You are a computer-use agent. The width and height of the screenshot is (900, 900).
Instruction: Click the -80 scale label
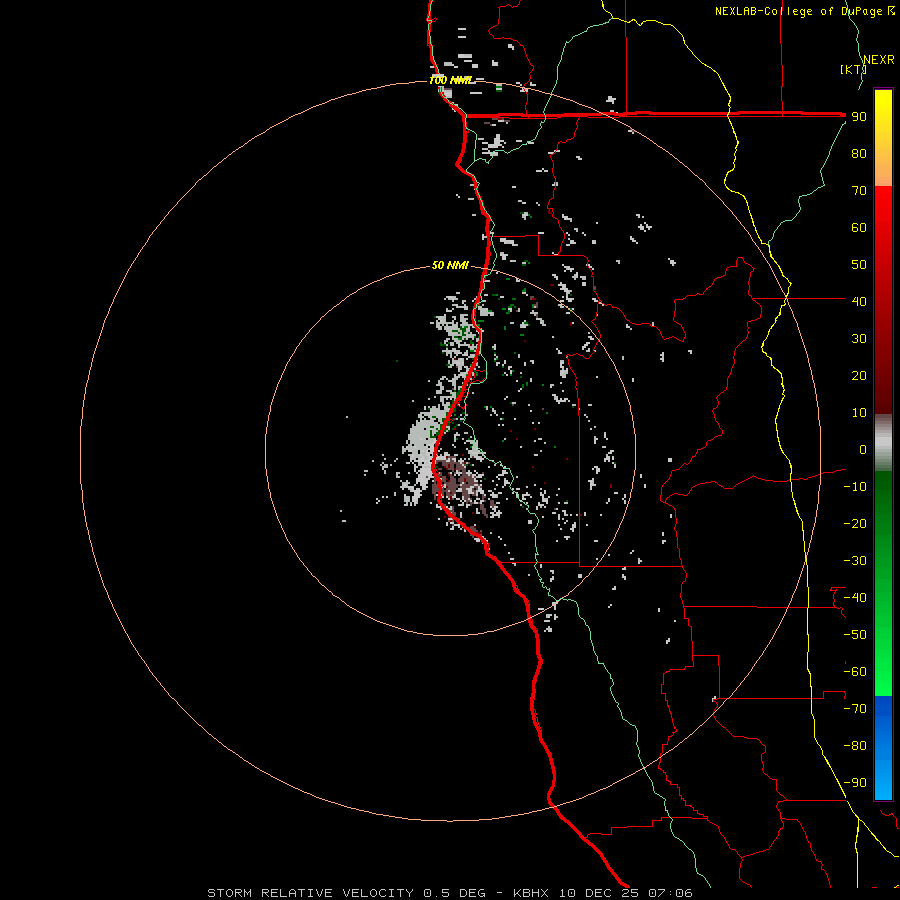[855, 746]
